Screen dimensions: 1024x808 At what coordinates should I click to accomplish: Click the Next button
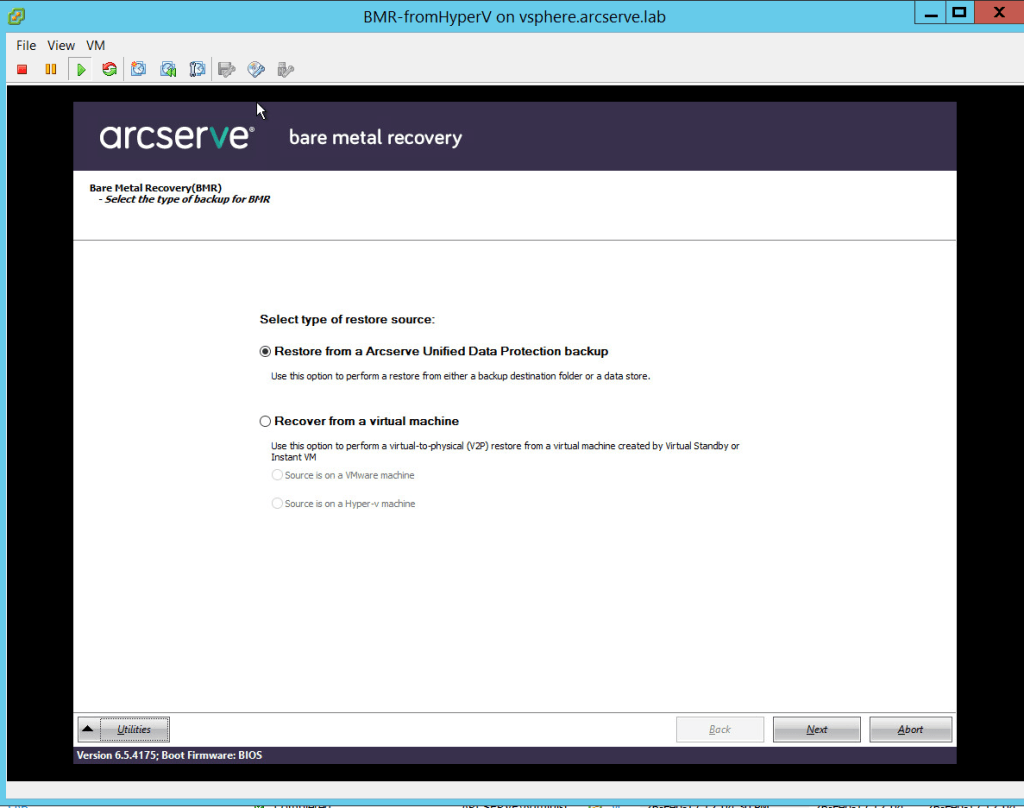(816, 729)
